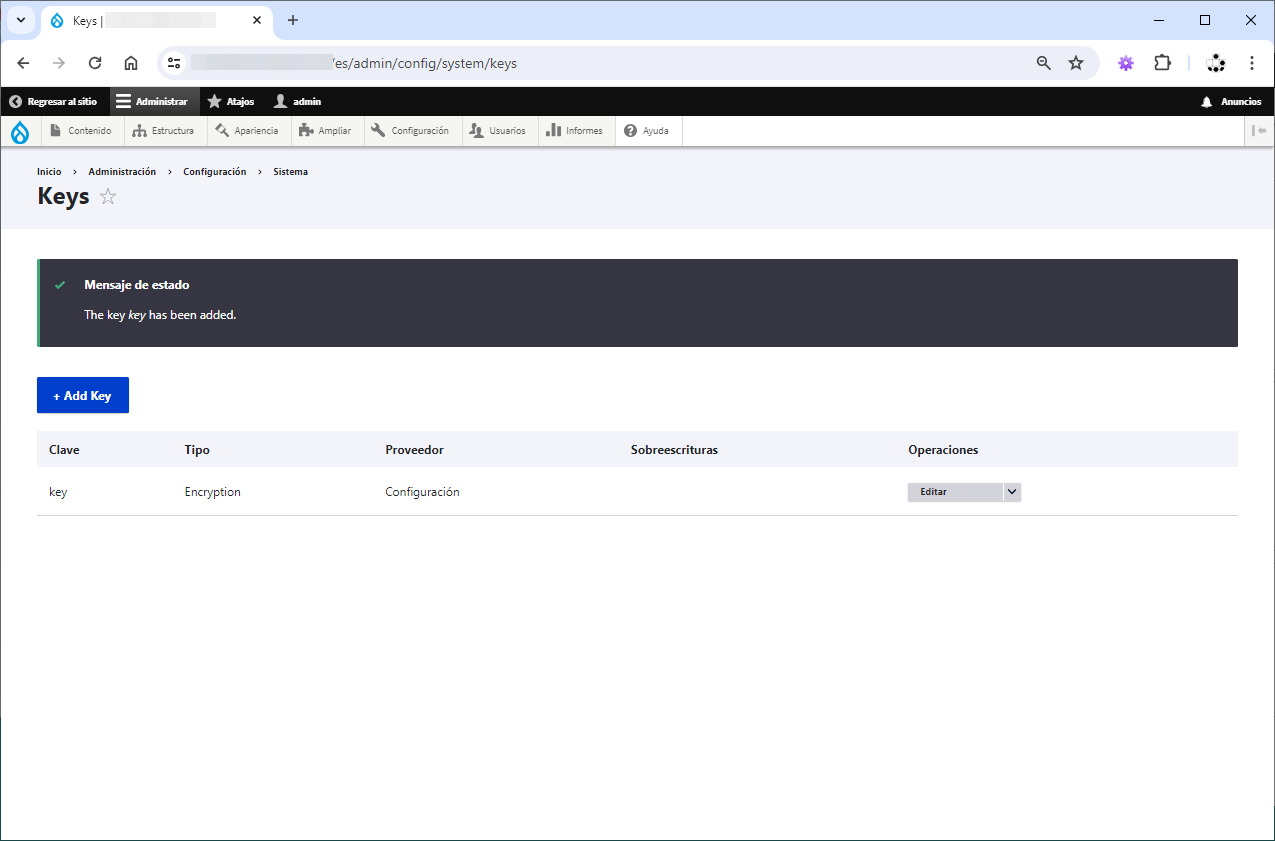Click Sistema breadcrumb link
1275x841 pixels.
coord(291,172)
